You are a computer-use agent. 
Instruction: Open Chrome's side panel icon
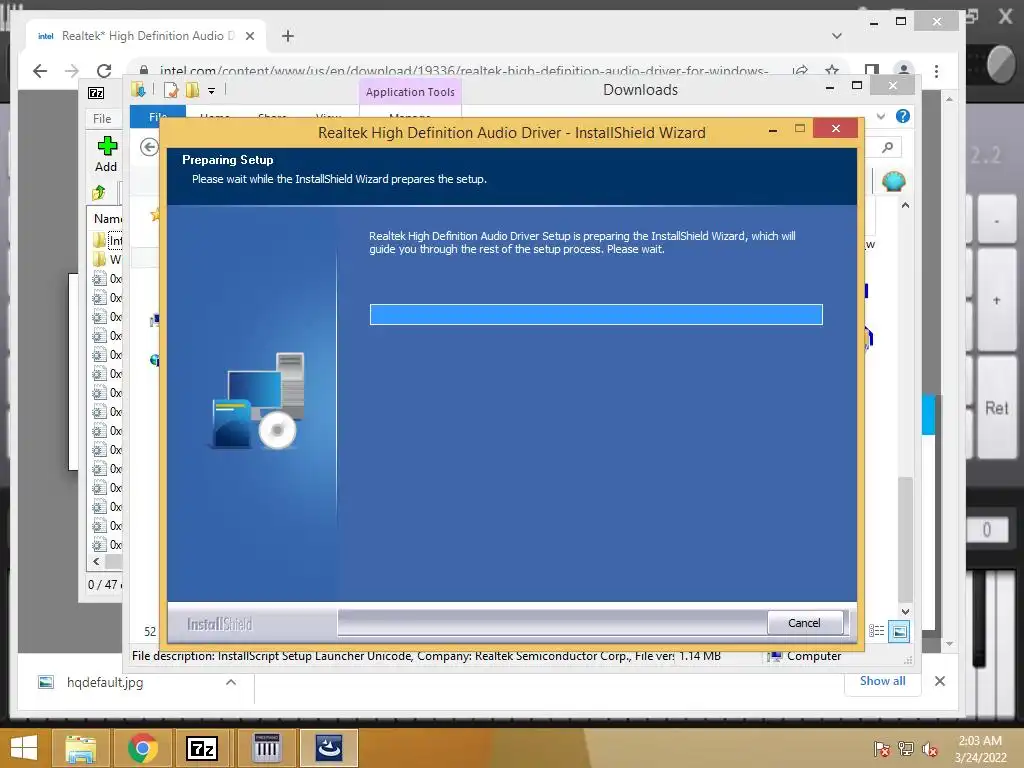coord(871,71)
